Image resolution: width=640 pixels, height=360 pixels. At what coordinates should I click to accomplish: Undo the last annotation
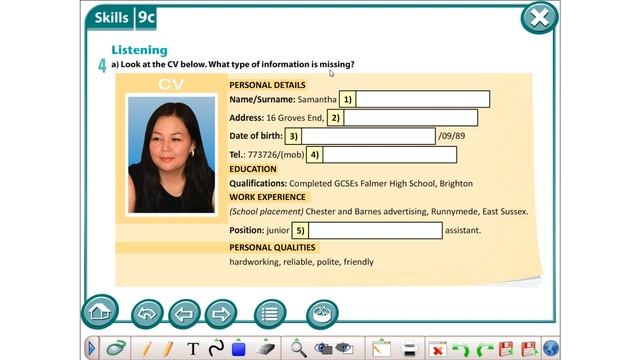461,349
